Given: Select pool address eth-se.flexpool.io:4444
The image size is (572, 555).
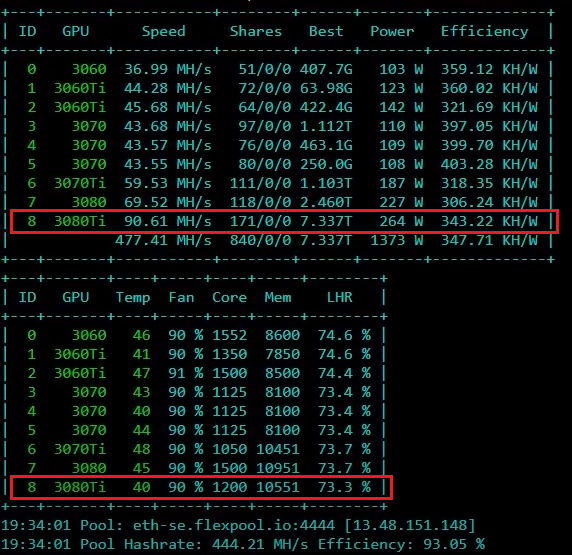Looking at the screenshot, I should [233, 525].
